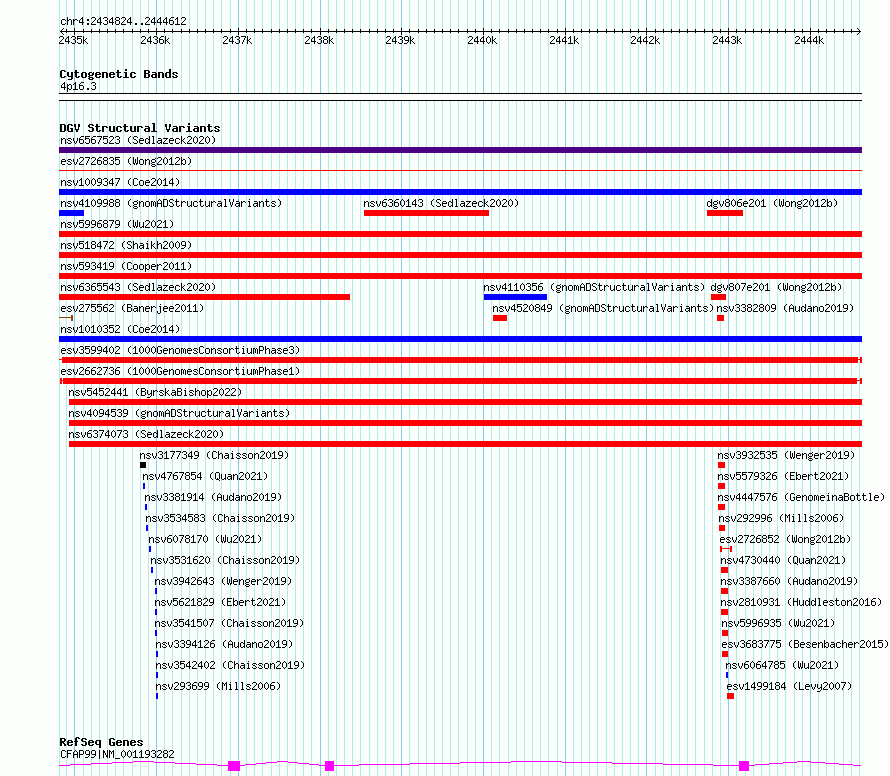
Task: Click the nsv4110356 gnomAD variant label
Action: point(594,287)
